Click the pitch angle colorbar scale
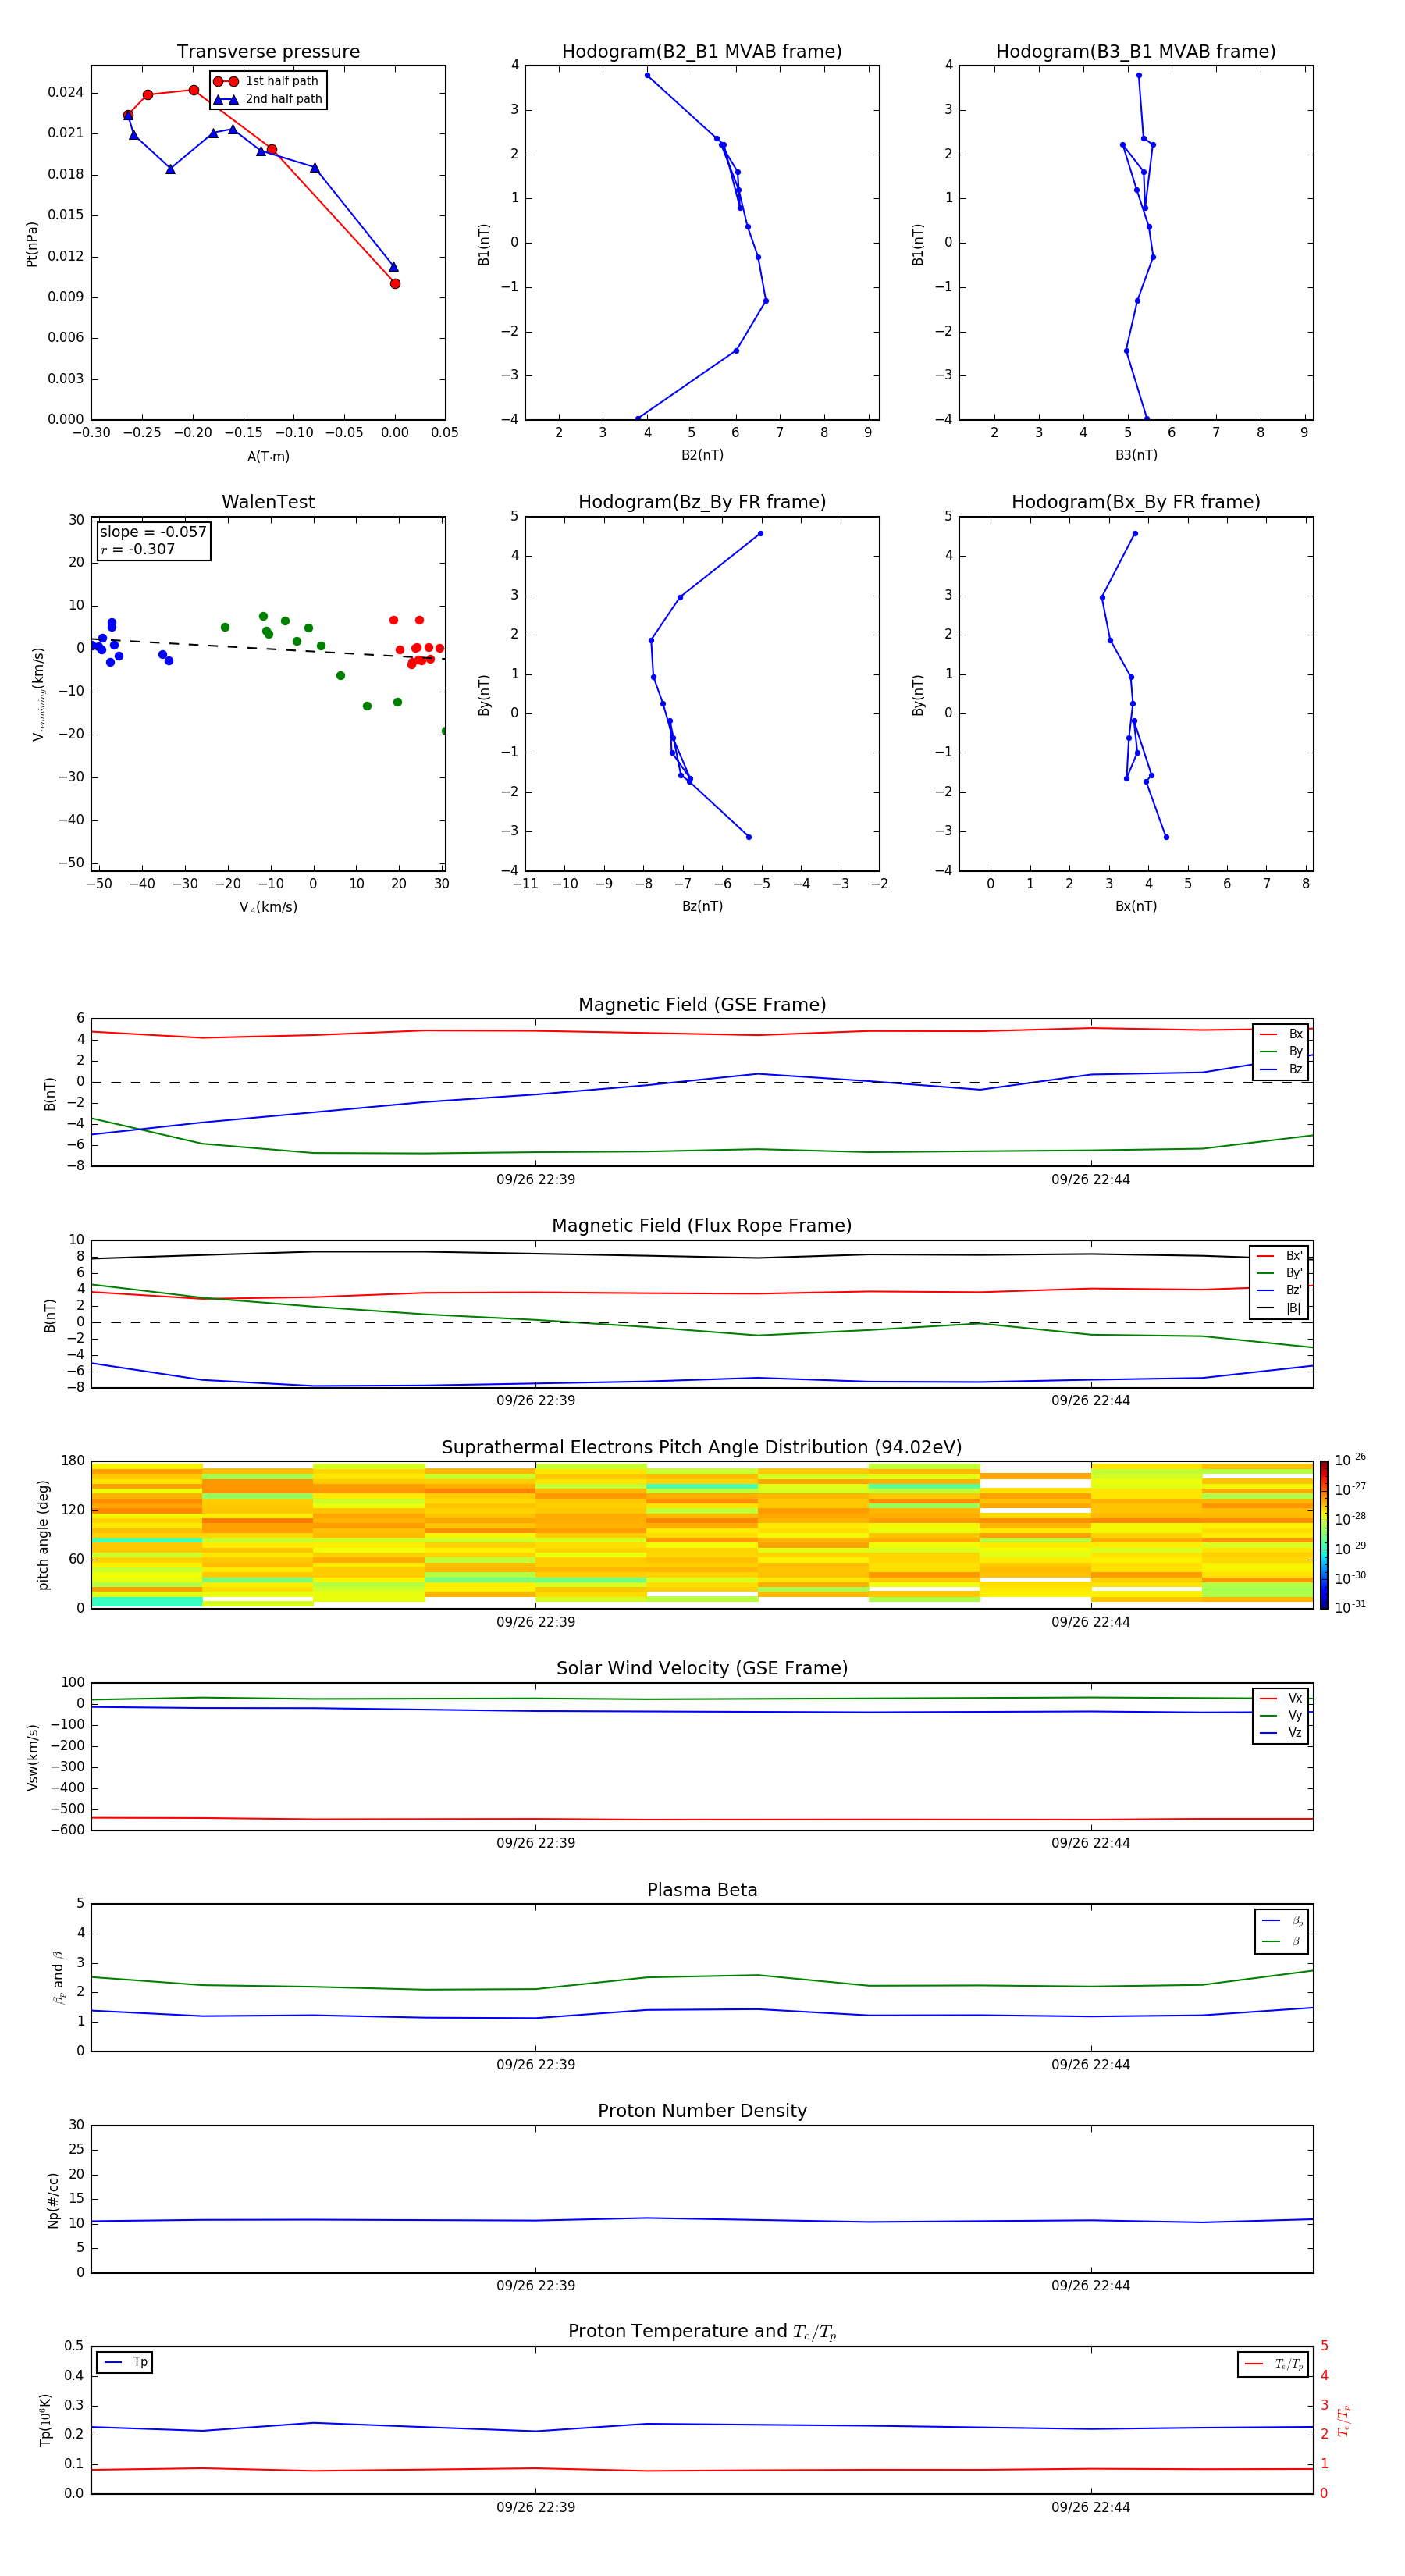Screen dimensions: 1405x2576 (1324, 1534)
